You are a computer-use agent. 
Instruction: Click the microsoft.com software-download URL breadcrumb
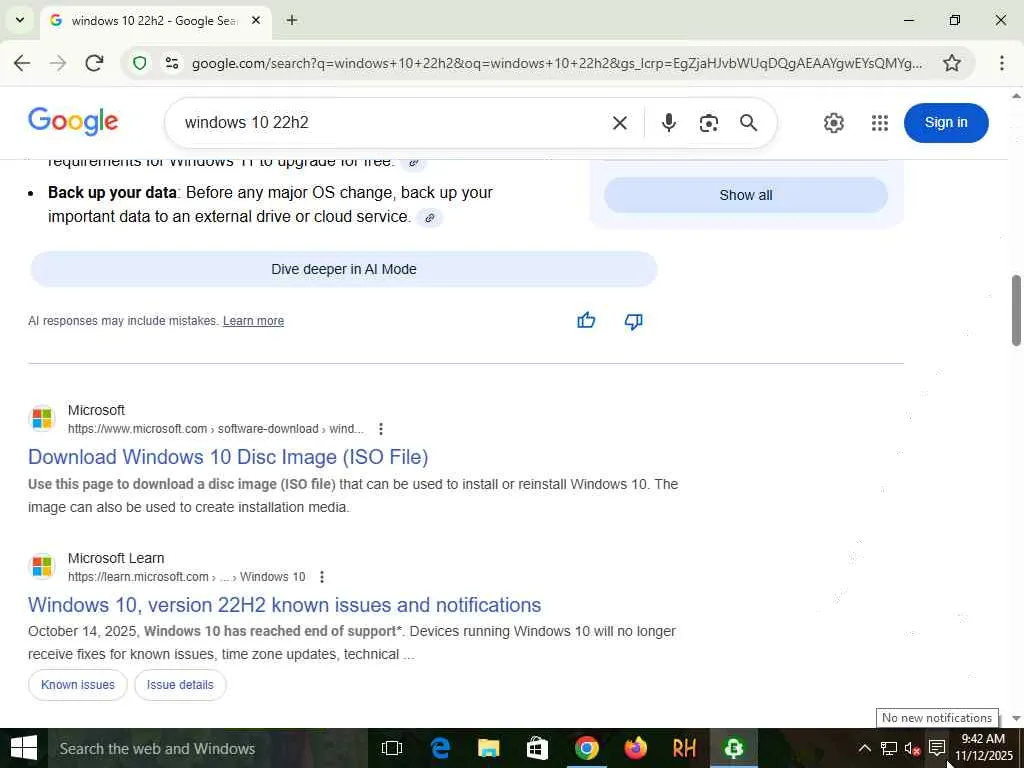pos(216,429)
